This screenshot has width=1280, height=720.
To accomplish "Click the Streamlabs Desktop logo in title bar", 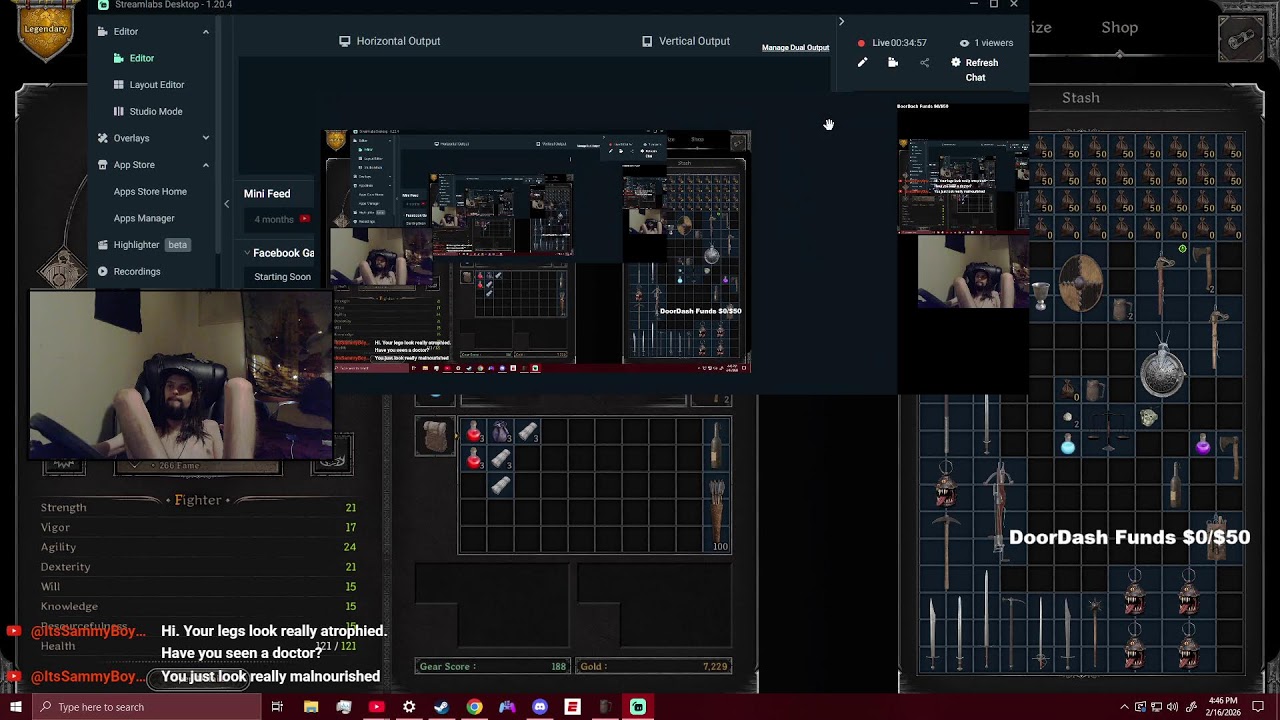I will pos(104,5).
